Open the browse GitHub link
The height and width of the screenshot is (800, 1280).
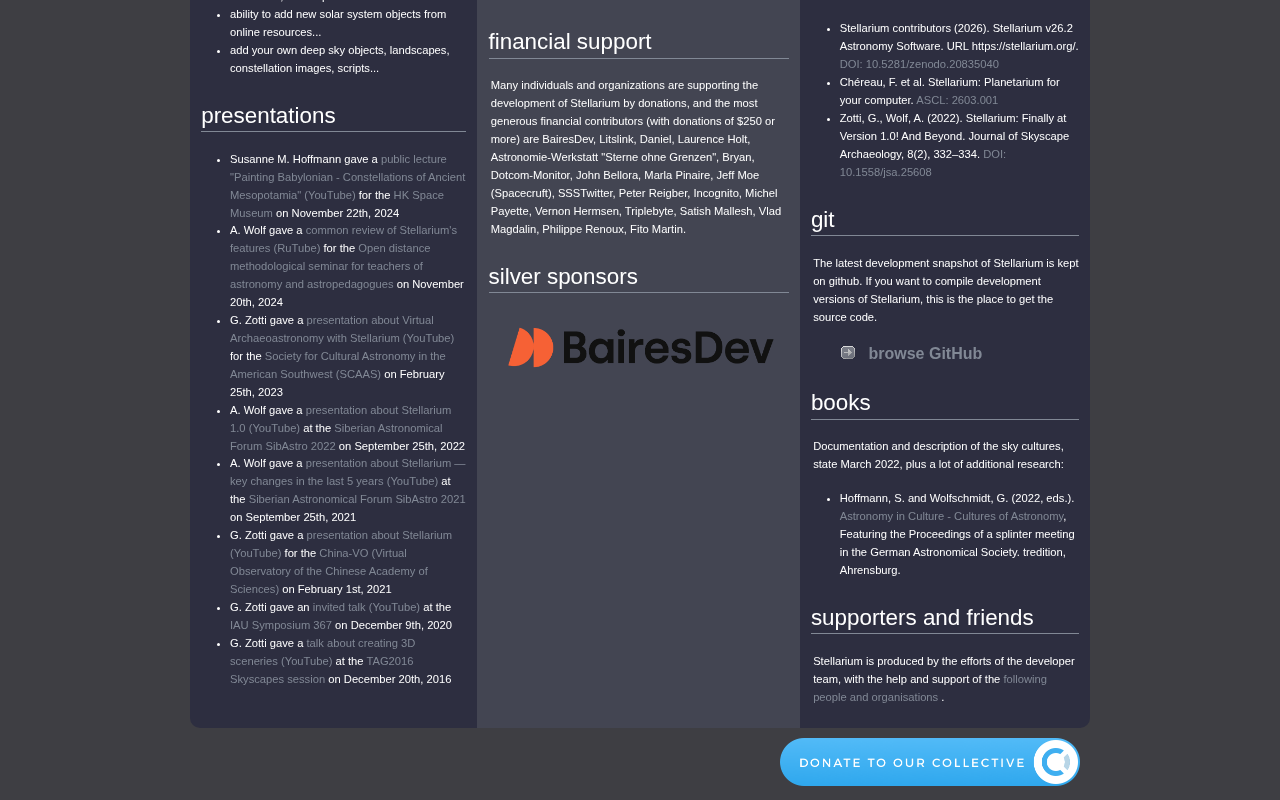pos(925,354)
